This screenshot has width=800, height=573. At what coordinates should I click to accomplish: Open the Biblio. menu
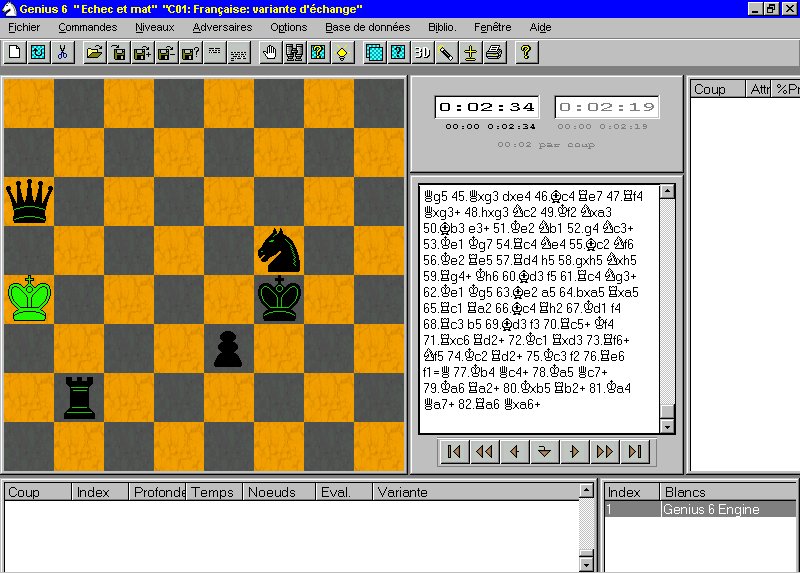[442, 27]
